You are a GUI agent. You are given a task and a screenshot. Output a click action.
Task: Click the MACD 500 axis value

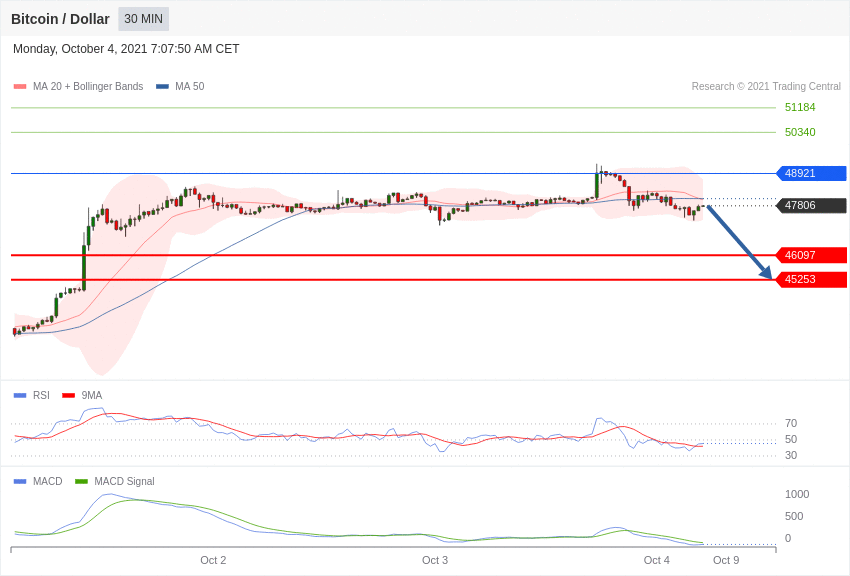[794, 516]
